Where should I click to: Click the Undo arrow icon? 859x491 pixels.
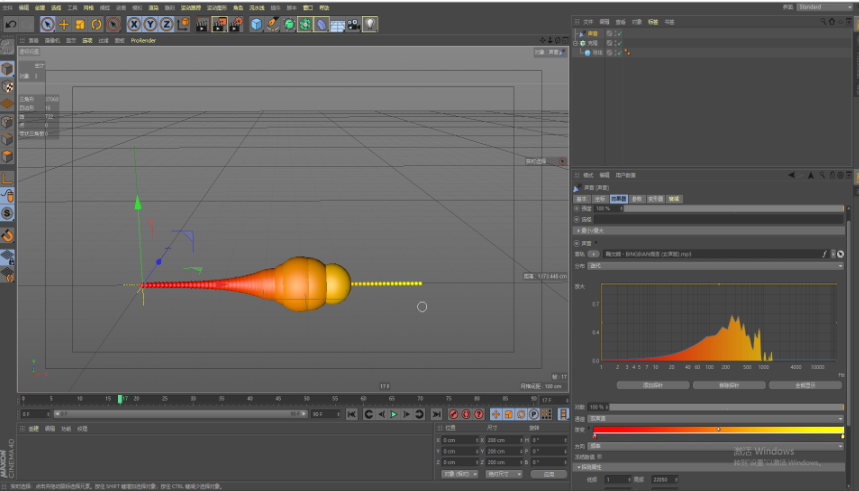coord(10,24)
